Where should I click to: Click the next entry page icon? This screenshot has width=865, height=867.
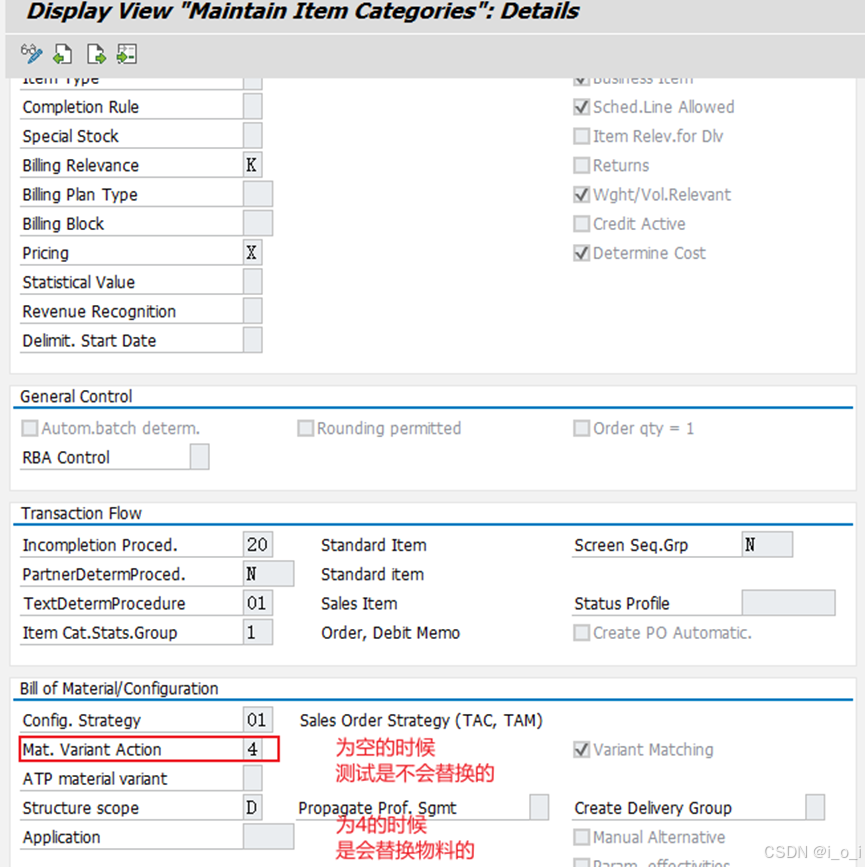pos(96,54)
